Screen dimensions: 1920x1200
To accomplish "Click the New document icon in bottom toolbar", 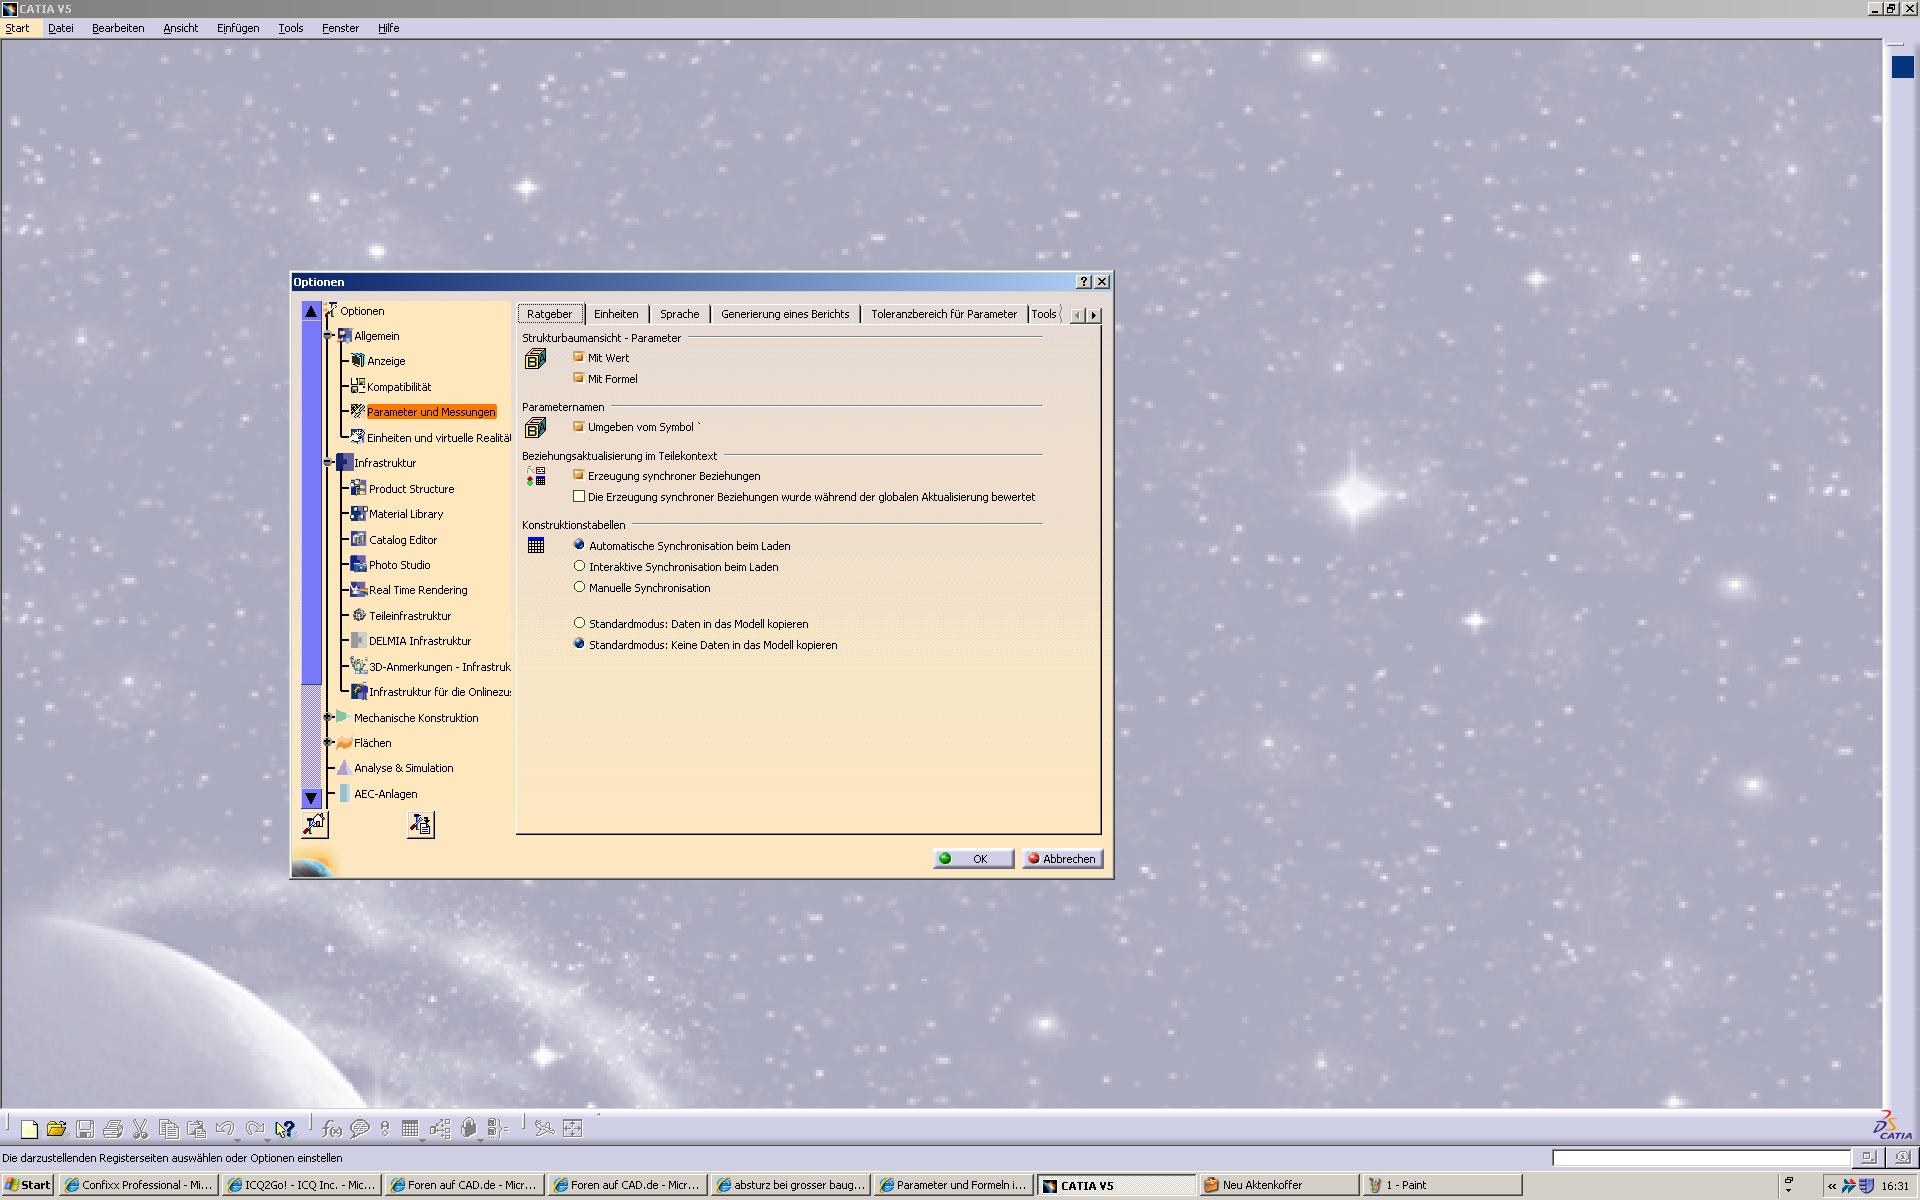I will pos(29,1129).
